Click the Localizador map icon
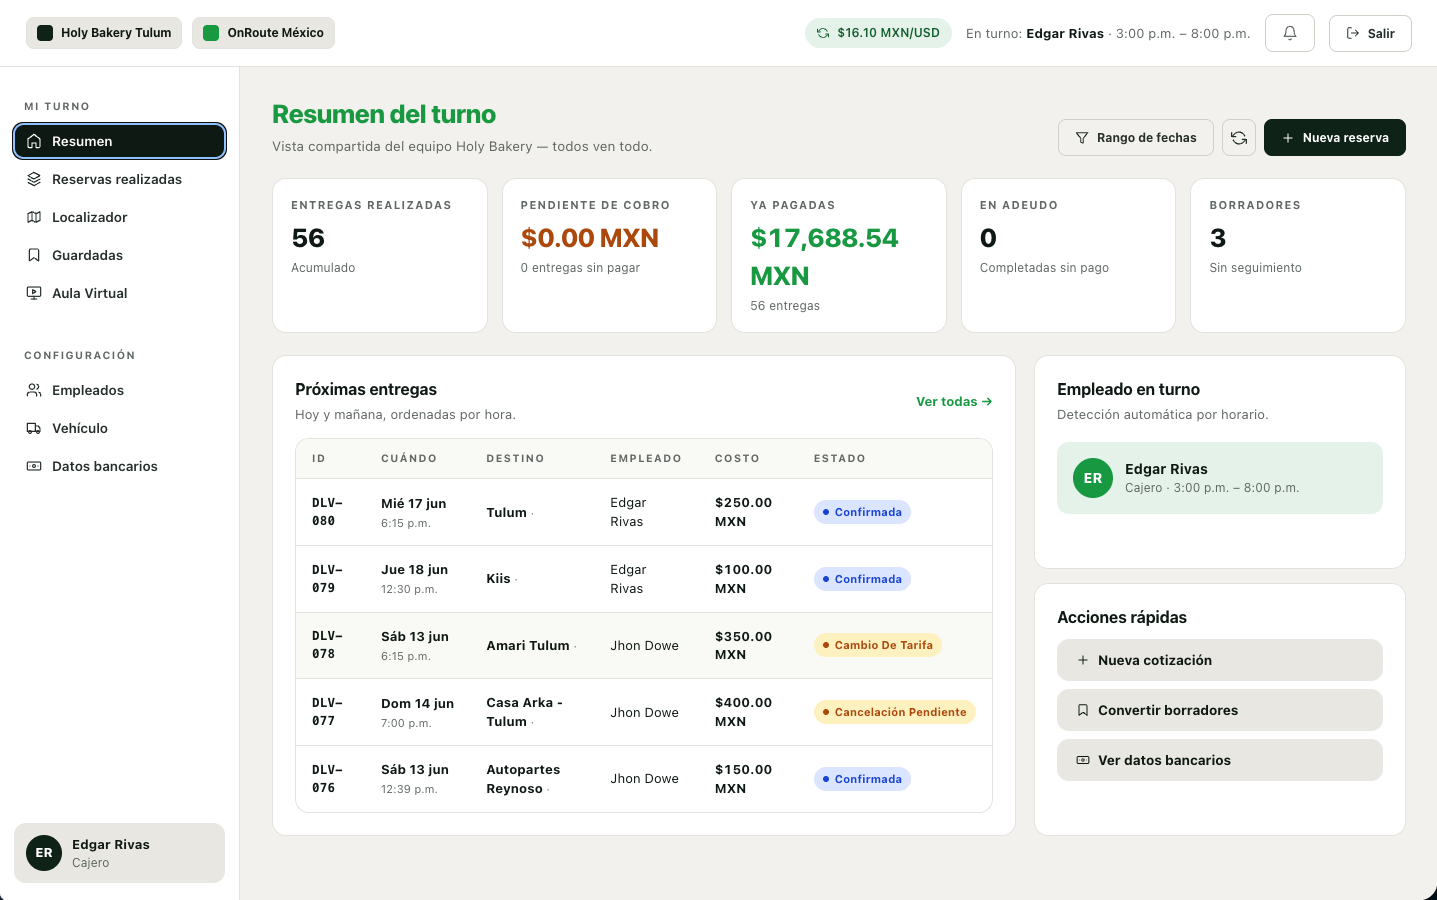Screen dimensions: 1437x900 click(34, 217)
